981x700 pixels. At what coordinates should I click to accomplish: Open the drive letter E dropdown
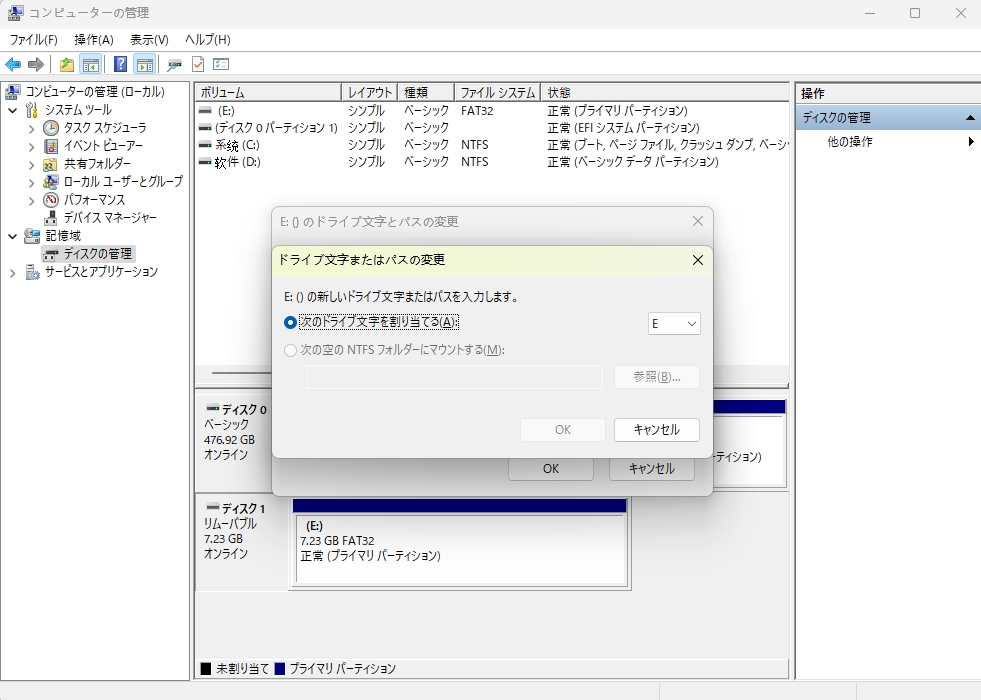tap(675, 323)
